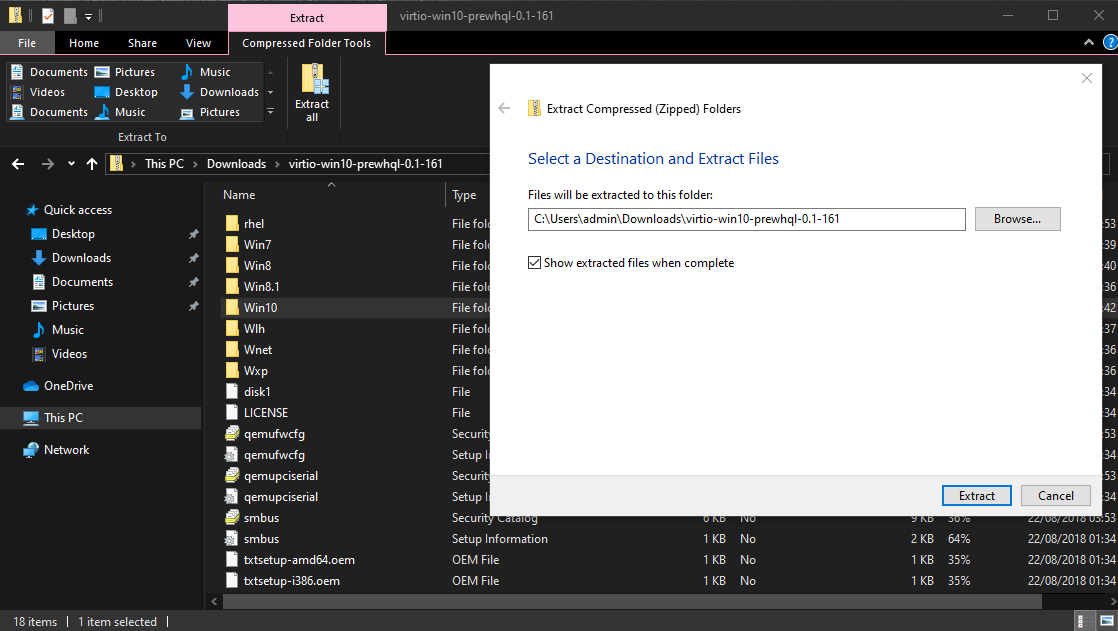Go back with the Explorer back arrow
Image resolution: width=1118 pixels, height=631 pixels.
coord(19,164)
